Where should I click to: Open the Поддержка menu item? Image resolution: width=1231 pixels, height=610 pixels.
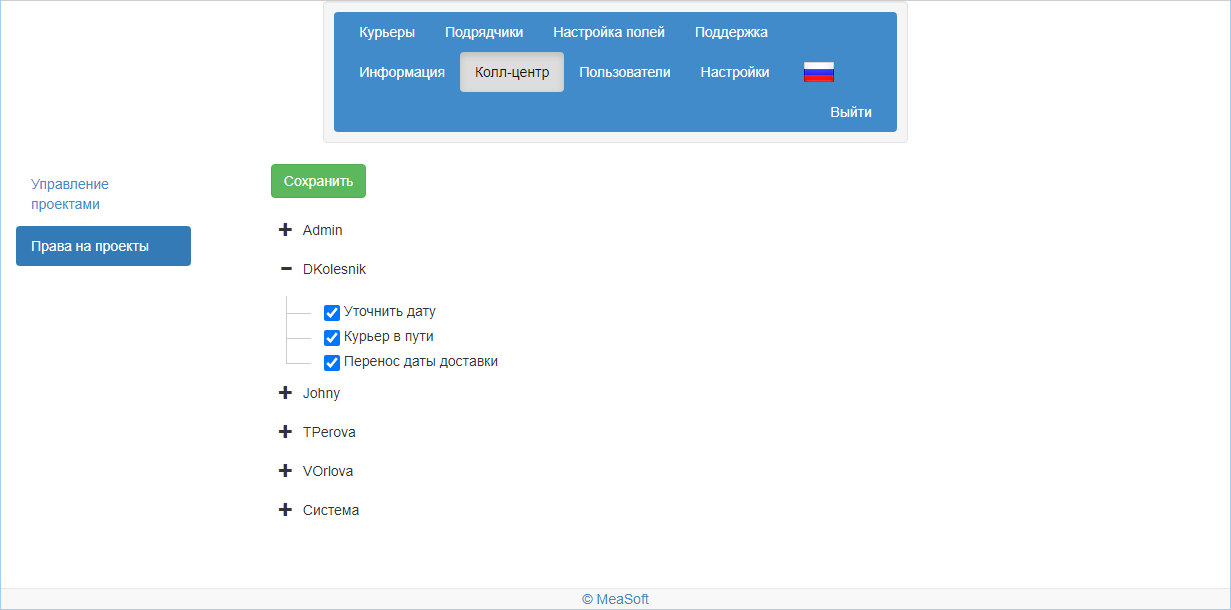(731, 32)
